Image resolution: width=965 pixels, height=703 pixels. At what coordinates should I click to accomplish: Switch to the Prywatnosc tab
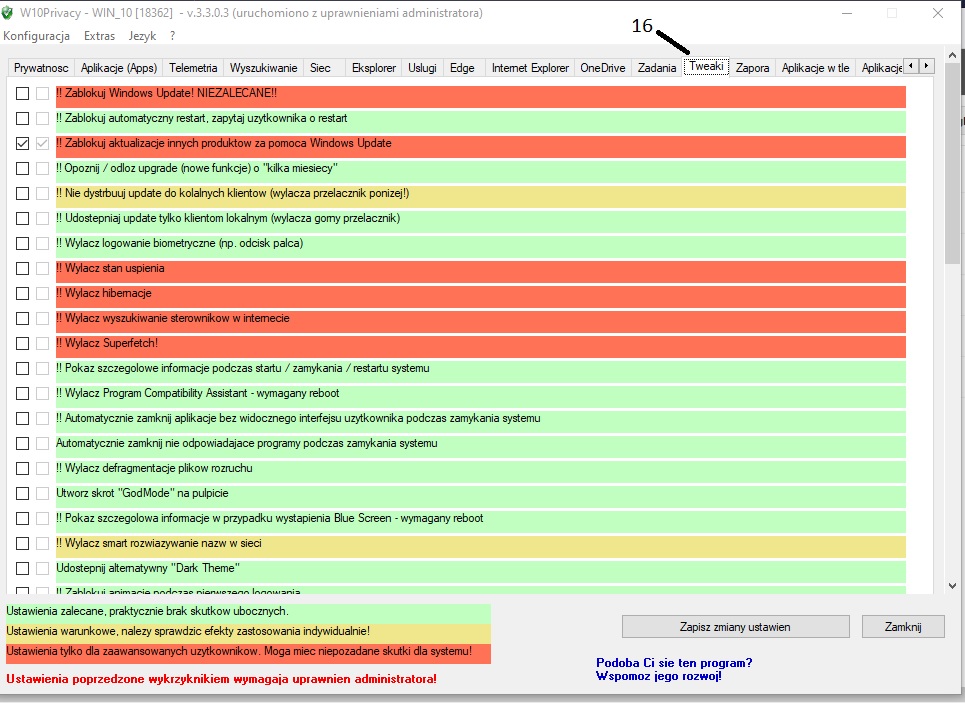pyautogui.click(x=41, y=68)
